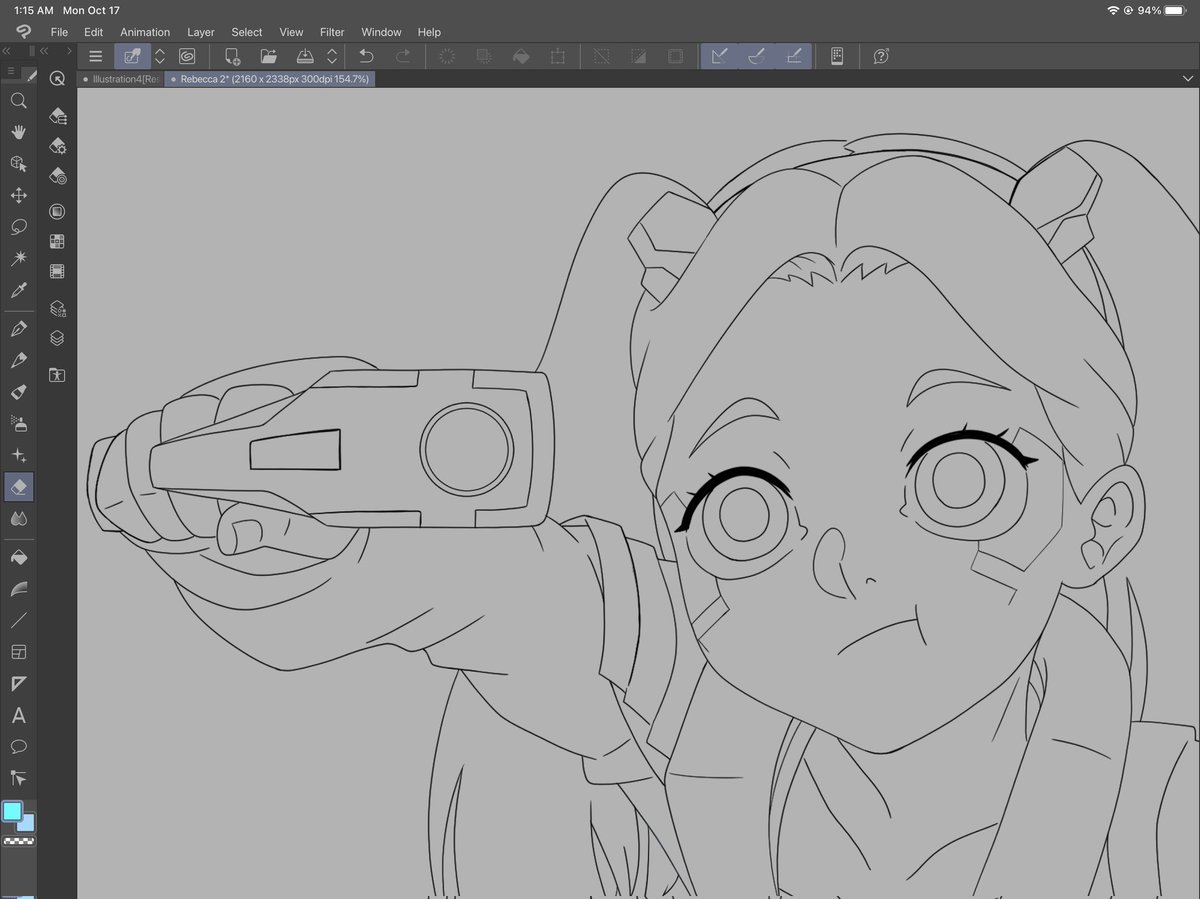Open the Help menu

tap(429, 32)
